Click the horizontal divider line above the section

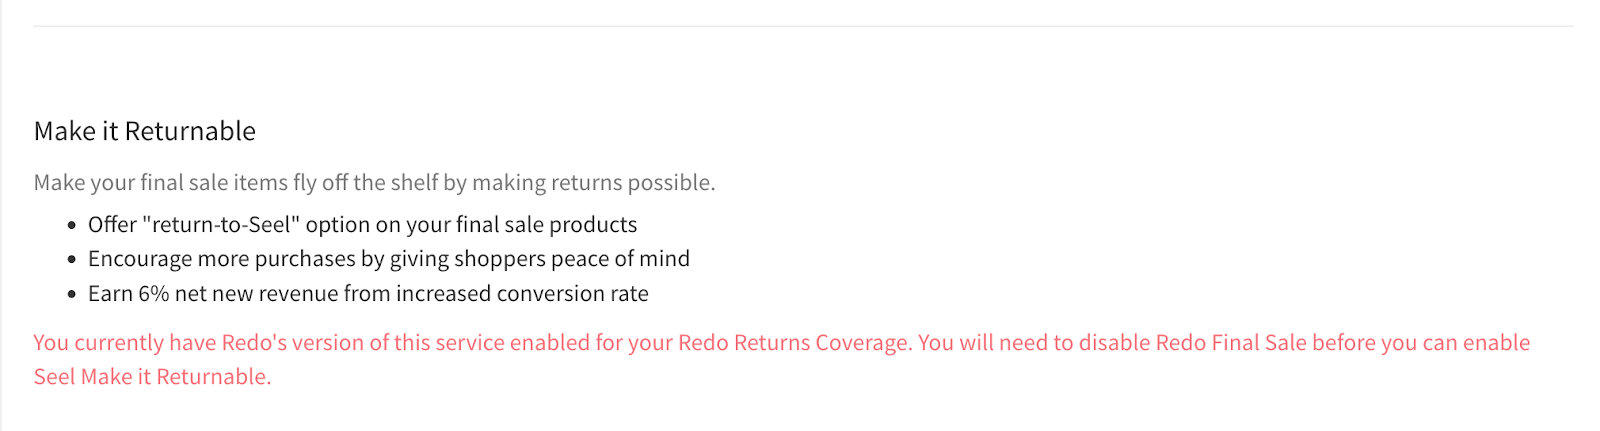coord(802,26)
